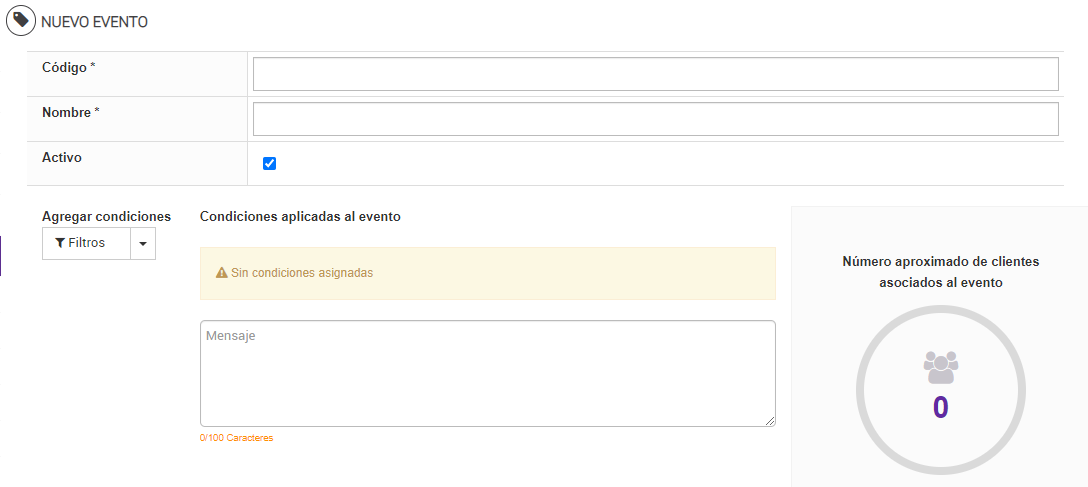
Task: Click the Agregar condiciones label
Action: (x=106, y=216)
